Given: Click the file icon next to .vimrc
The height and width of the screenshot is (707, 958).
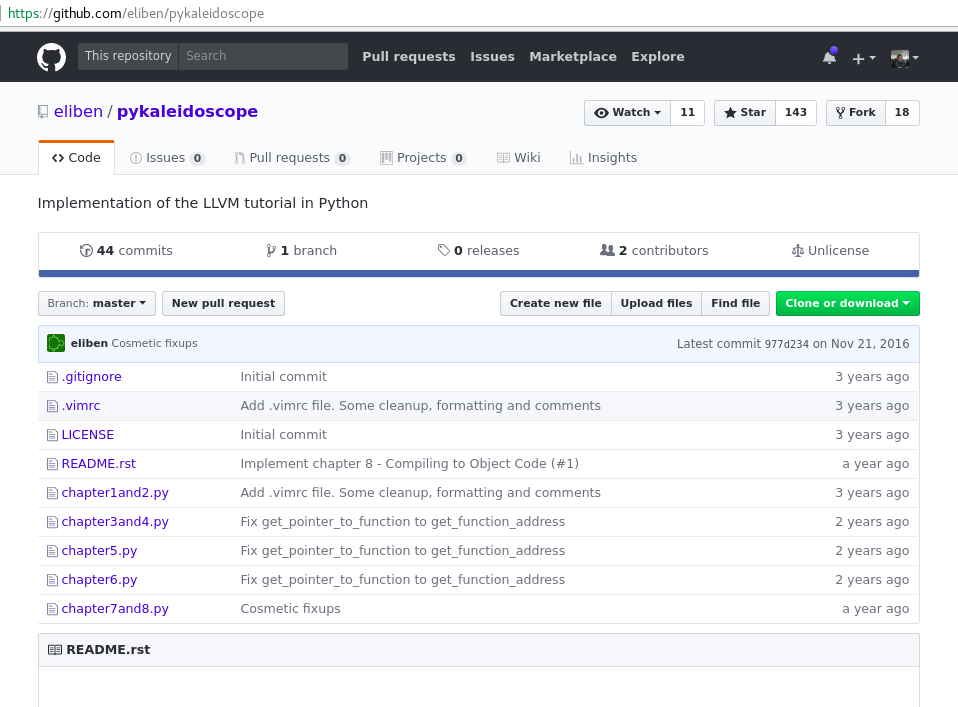Looking at the screenshot, I should [x=53, y=406].
